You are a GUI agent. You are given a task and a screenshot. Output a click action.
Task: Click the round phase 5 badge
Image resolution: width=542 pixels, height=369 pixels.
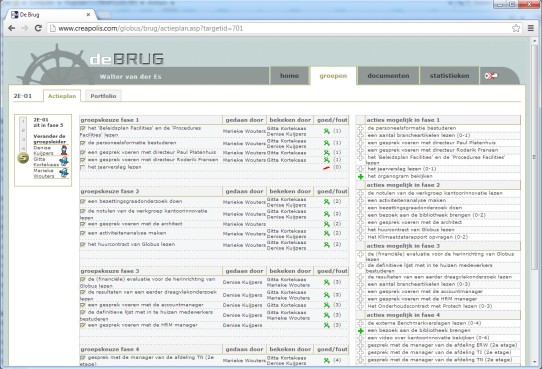click(23, 158)
